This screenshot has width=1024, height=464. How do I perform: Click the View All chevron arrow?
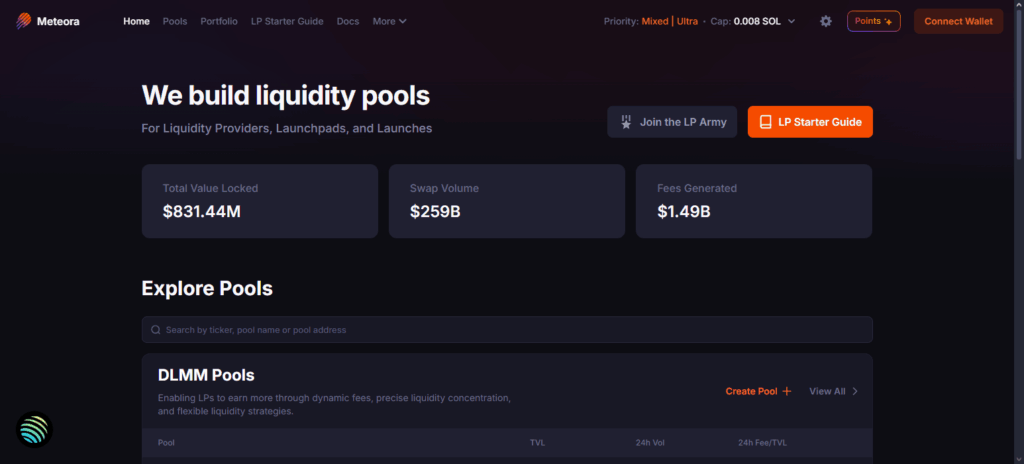(855, 391)
